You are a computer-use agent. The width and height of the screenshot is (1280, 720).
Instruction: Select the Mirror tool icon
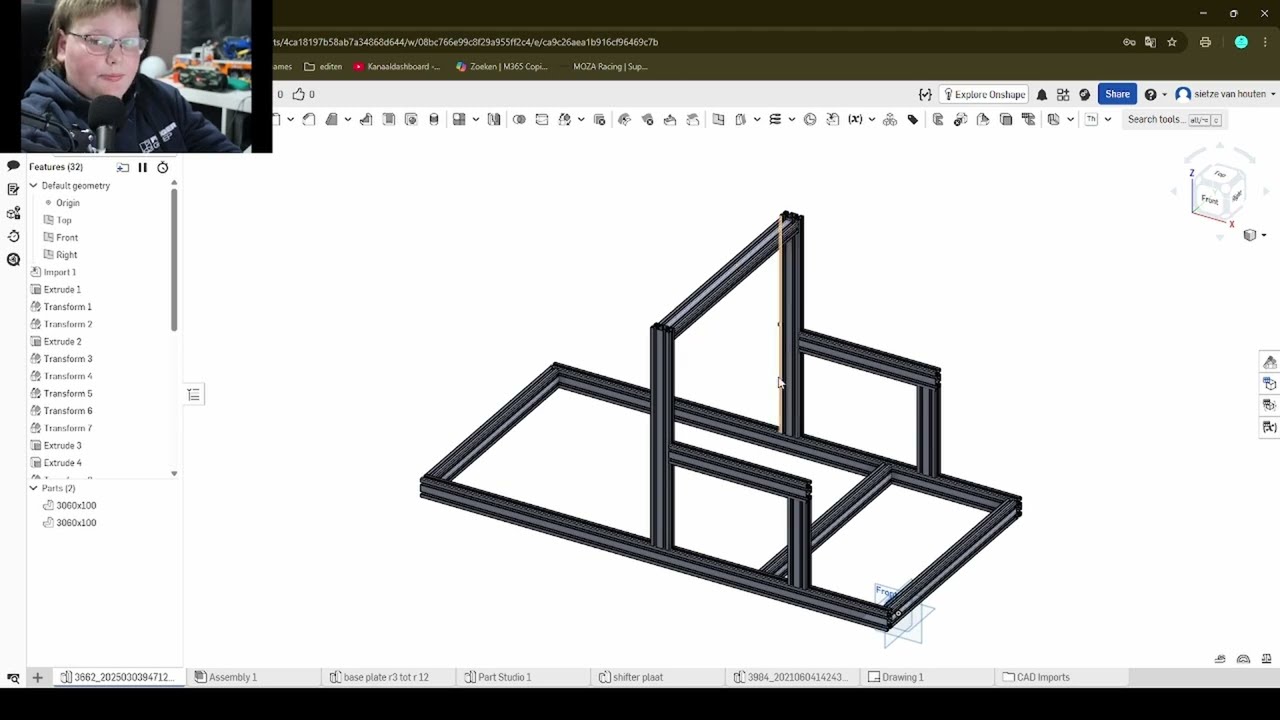click(x=494, y=120)
